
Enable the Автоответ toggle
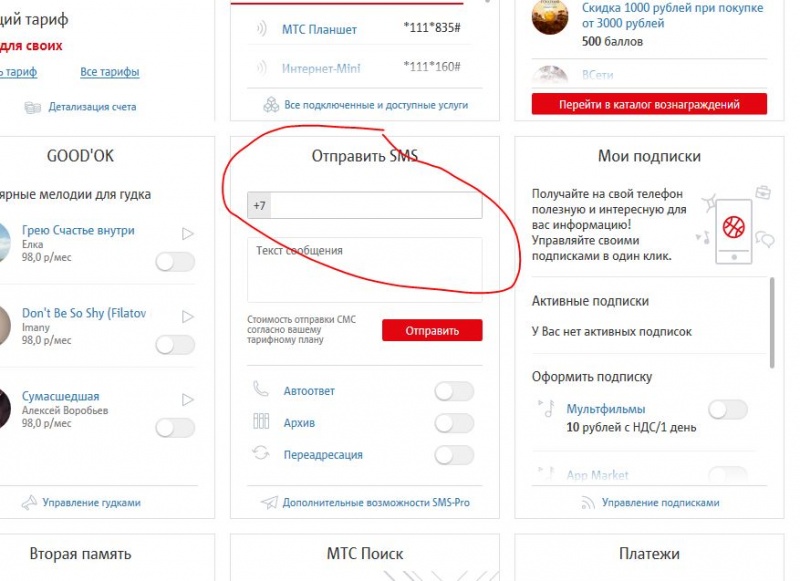pos(454,391)
